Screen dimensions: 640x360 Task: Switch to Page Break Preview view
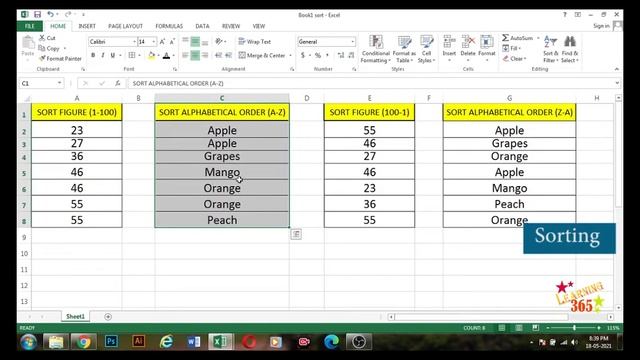click(x=535, y=328)
